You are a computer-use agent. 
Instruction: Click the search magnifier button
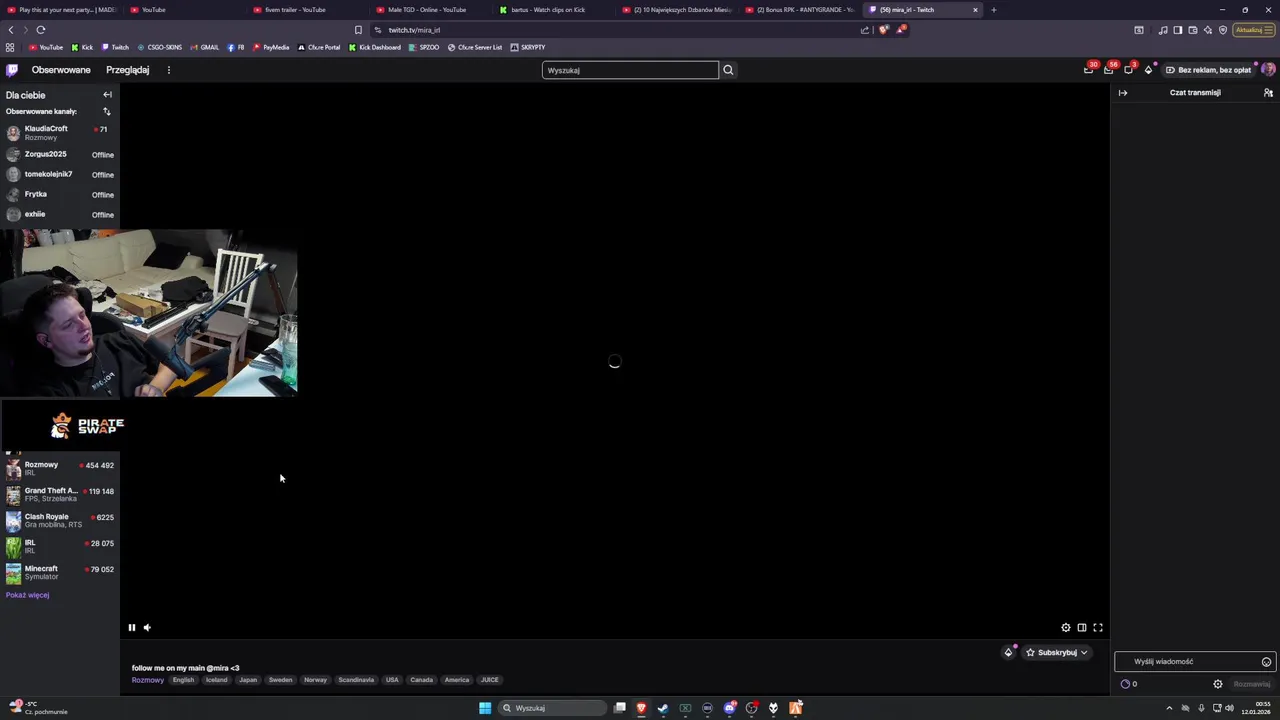[728, 70]
